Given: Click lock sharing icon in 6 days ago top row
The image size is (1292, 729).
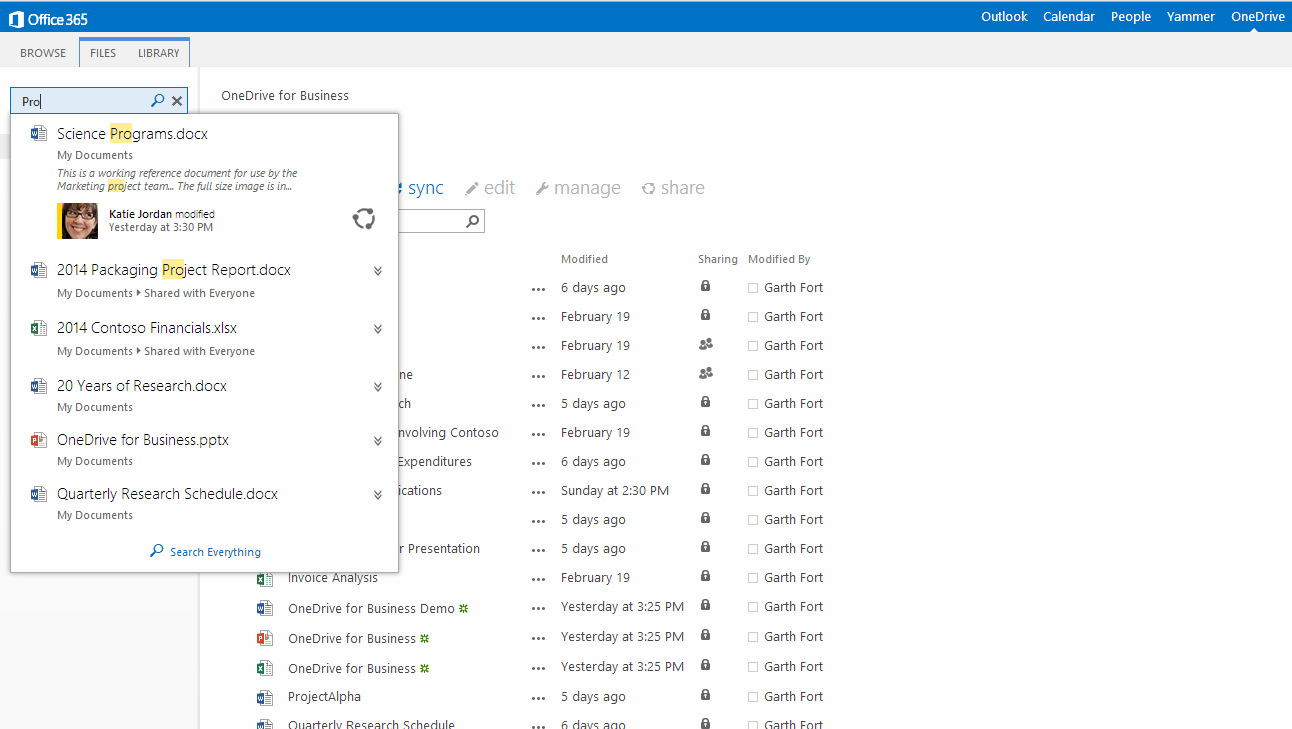Looking at the screenshot, I should pos(705,287).
